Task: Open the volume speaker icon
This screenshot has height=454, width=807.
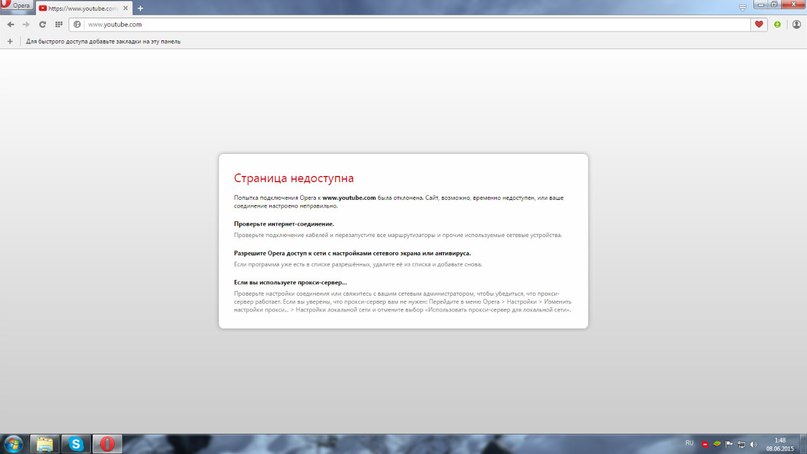Action: tap(753, 444)
